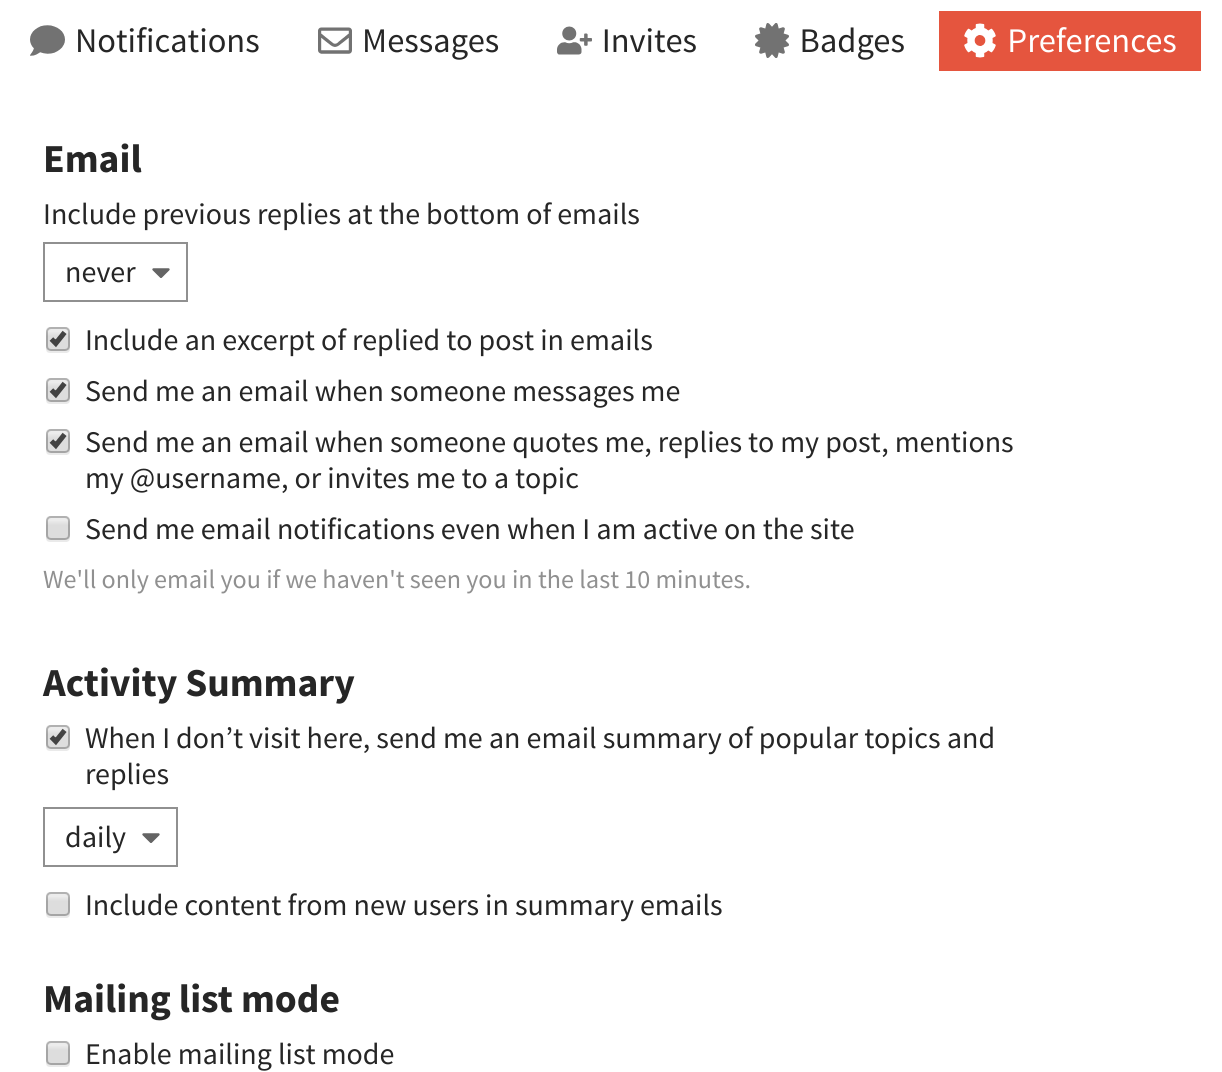Uncheck email for quotes, replies, and mentions
1222x1072 pixels.
coord(58,442)
